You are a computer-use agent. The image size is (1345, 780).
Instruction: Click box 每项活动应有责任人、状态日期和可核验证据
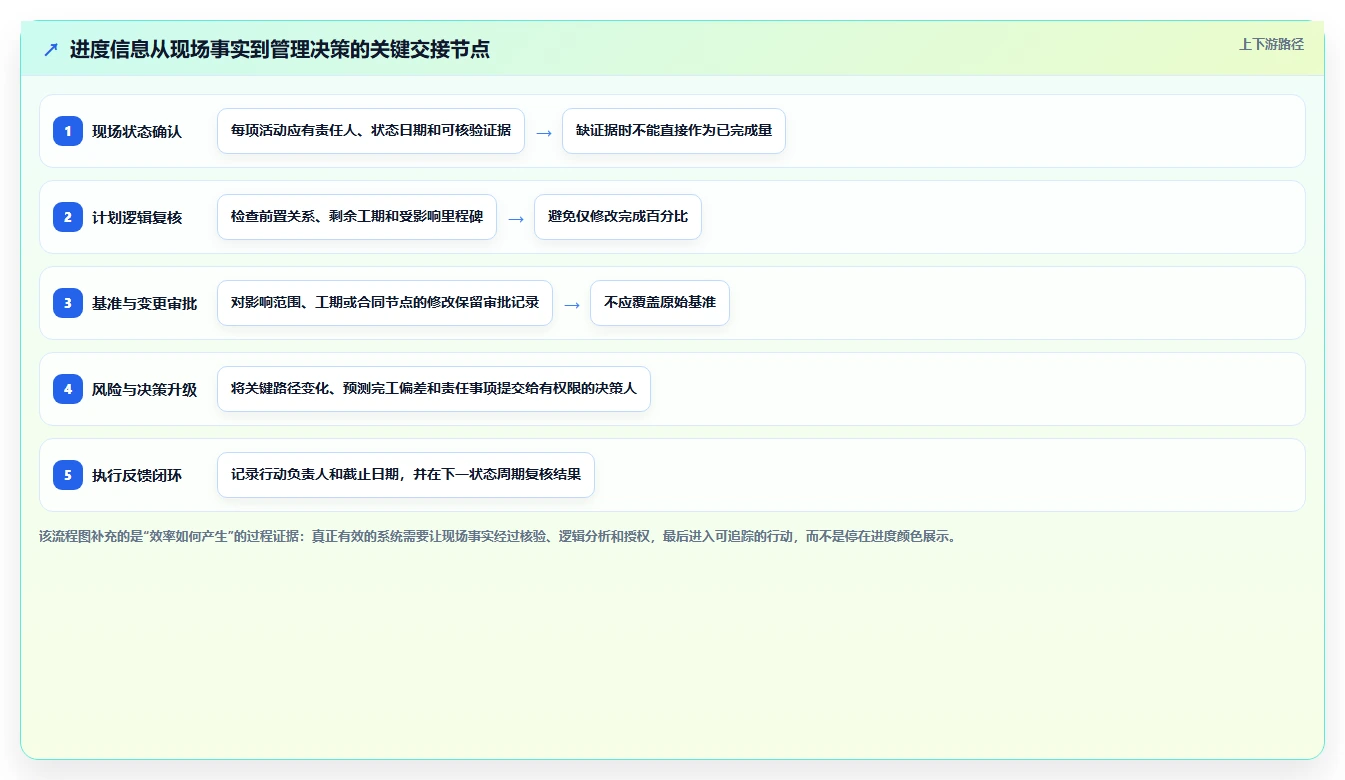pos(371,131)
